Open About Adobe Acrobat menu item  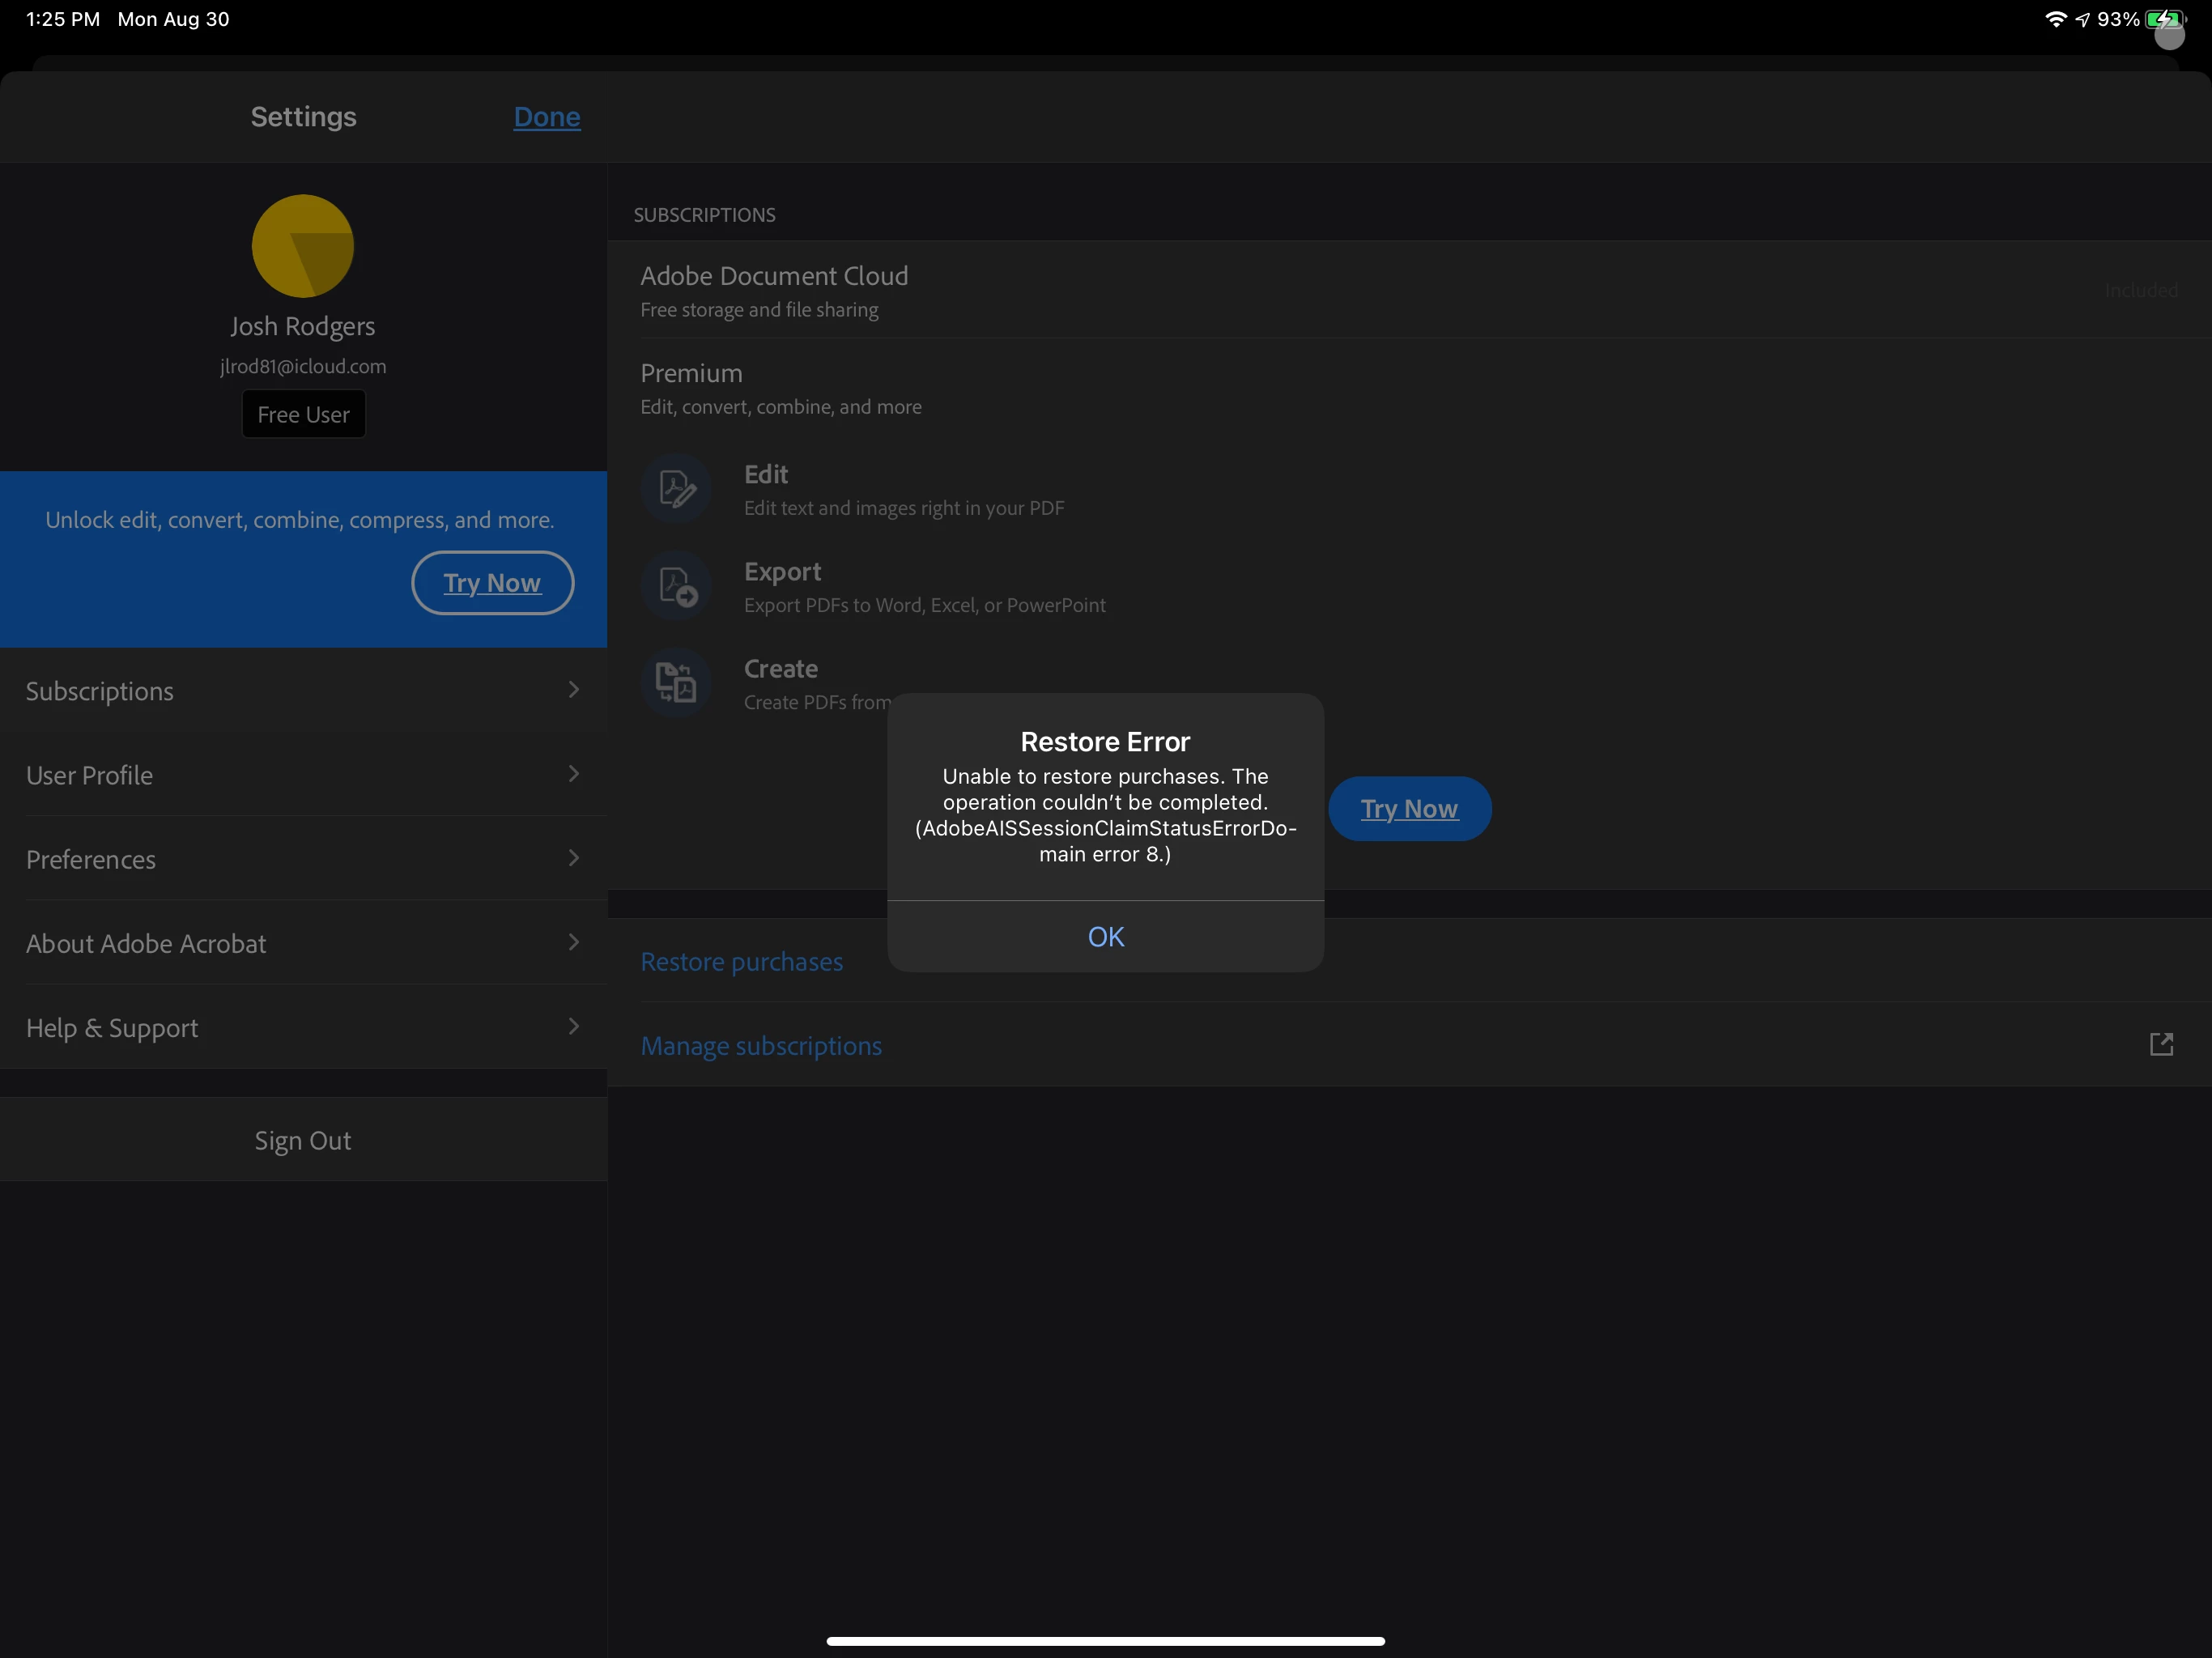click(x=146, y=943)
